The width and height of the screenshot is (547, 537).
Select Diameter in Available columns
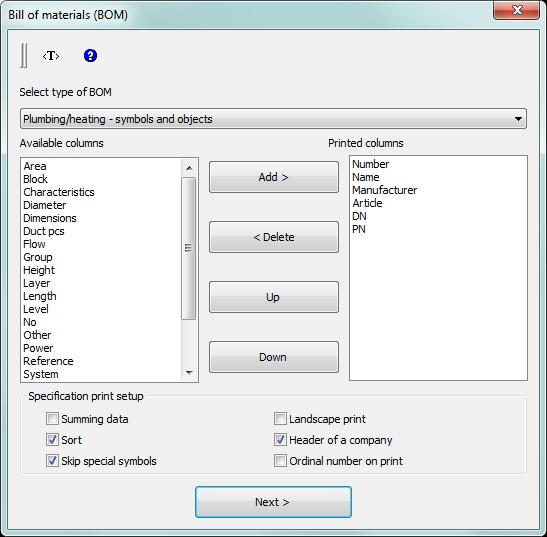(x=45, y=205)
